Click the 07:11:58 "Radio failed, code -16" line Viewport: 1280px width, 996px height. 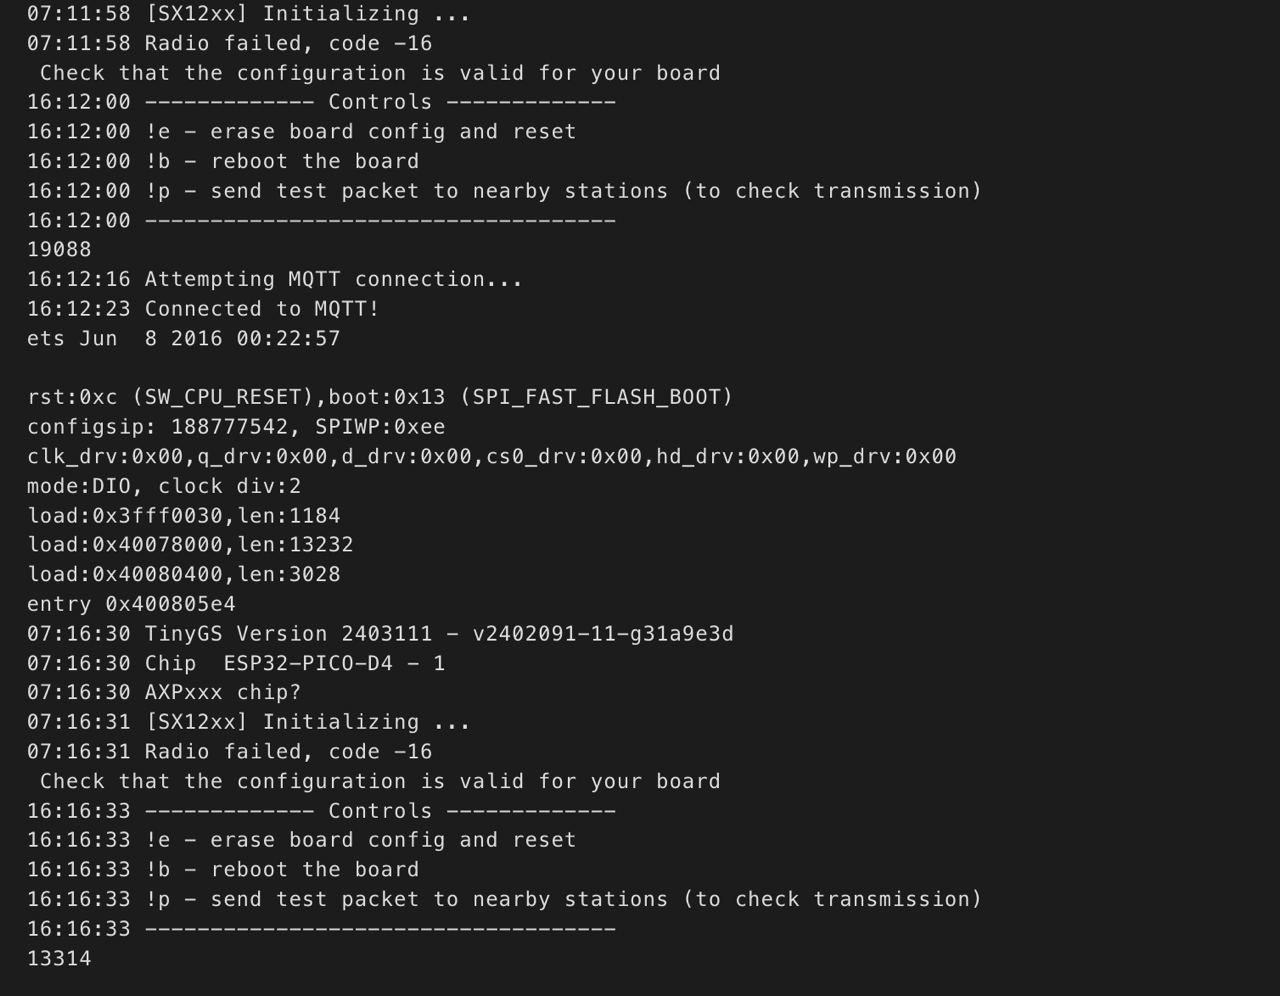click(x=230, y=44)
